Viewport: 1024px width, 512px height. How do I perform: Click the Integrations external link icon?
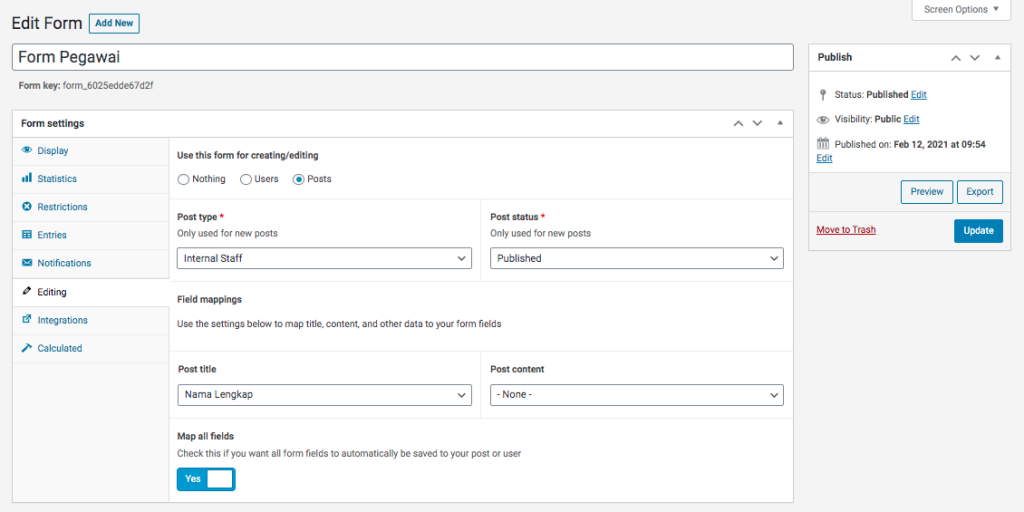pos(27,320)
